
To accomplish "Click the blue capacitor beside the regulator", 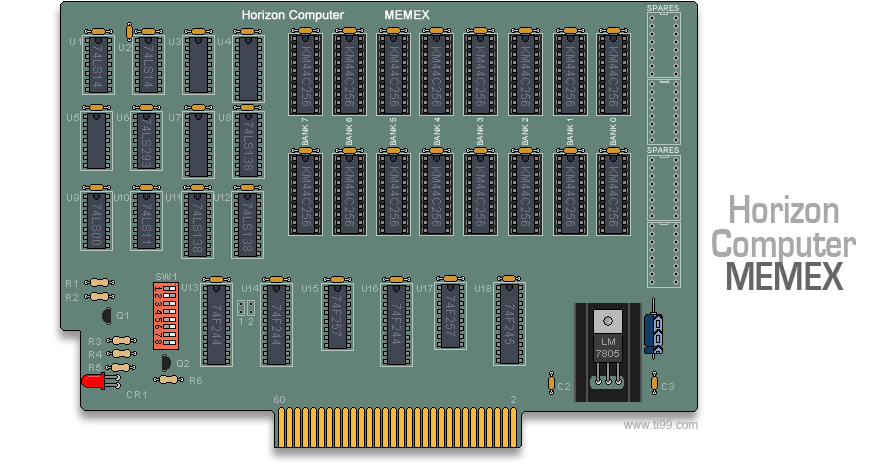I will point(653,332).
